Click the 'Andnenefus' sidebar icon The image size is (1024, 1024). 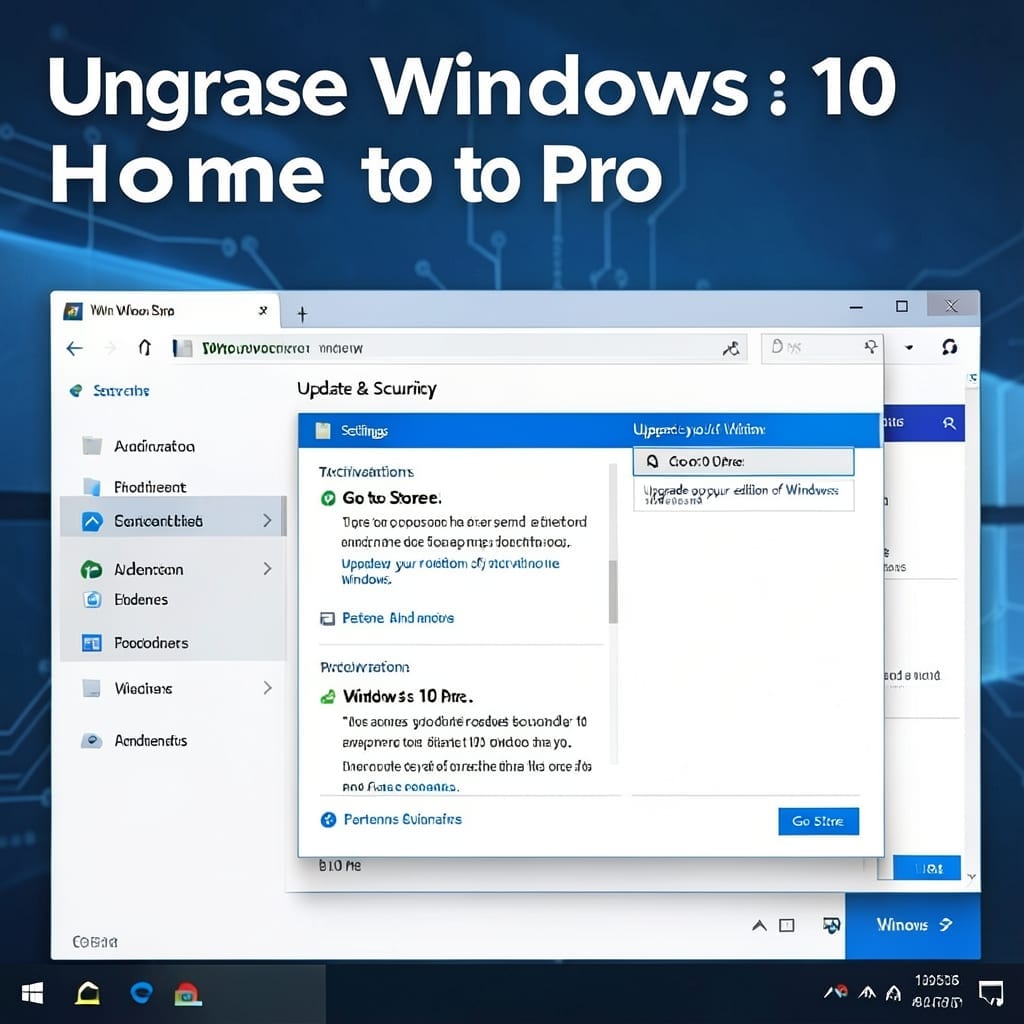[x=91, y=741]
